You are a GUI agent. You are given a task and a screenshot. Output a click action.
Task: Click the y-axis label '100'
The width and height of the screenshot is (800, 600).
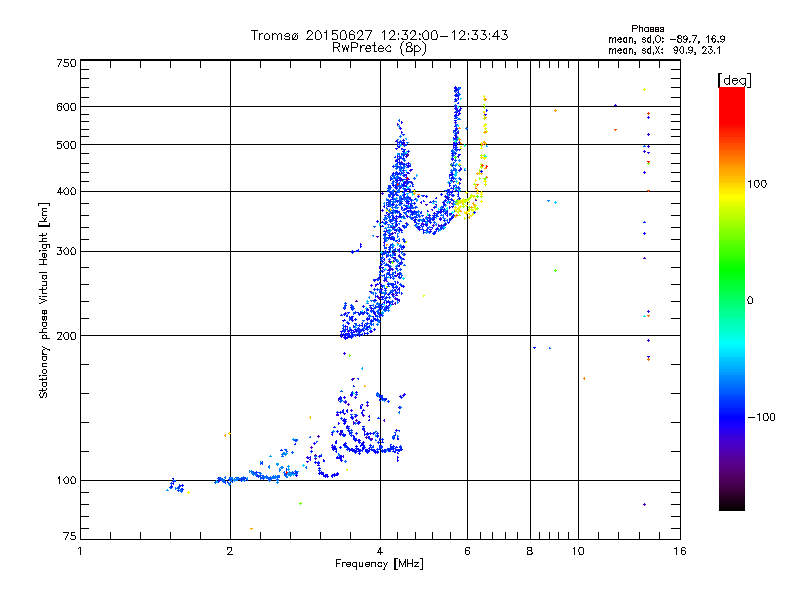66,481
